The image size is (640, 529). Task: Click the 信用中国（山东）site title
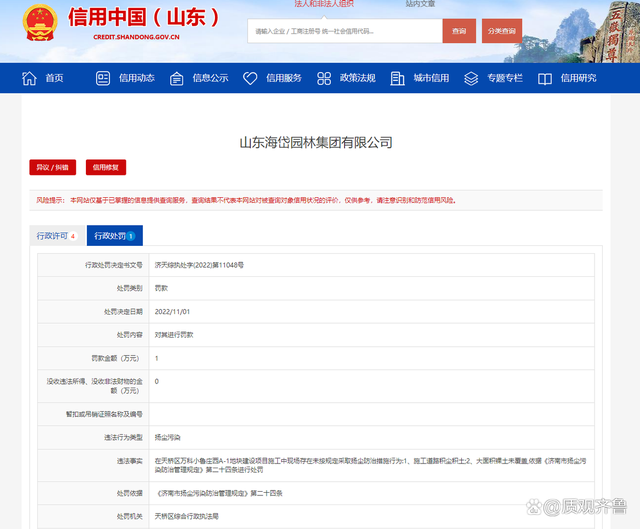(x=144, y=18)
